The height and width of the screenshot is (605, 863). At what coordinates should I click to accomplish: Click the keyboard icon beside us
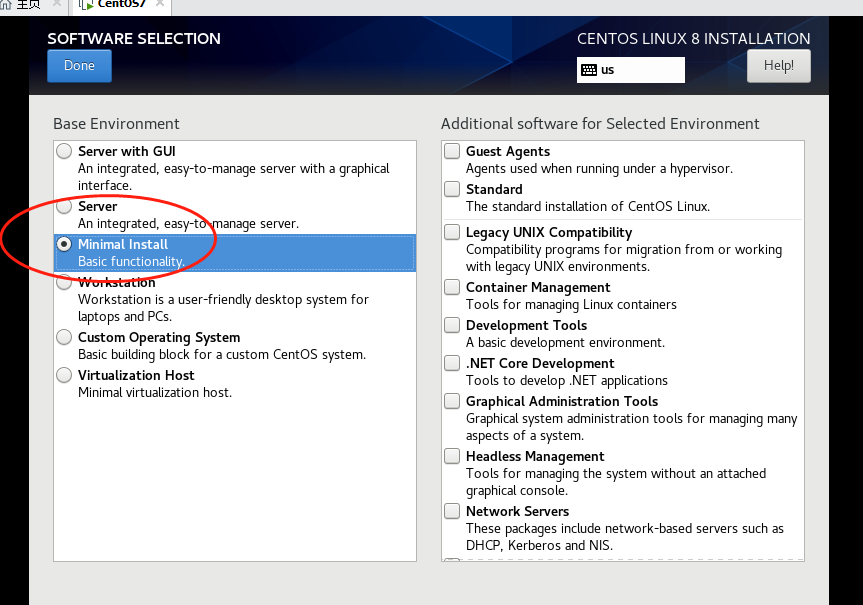[589, 70]
